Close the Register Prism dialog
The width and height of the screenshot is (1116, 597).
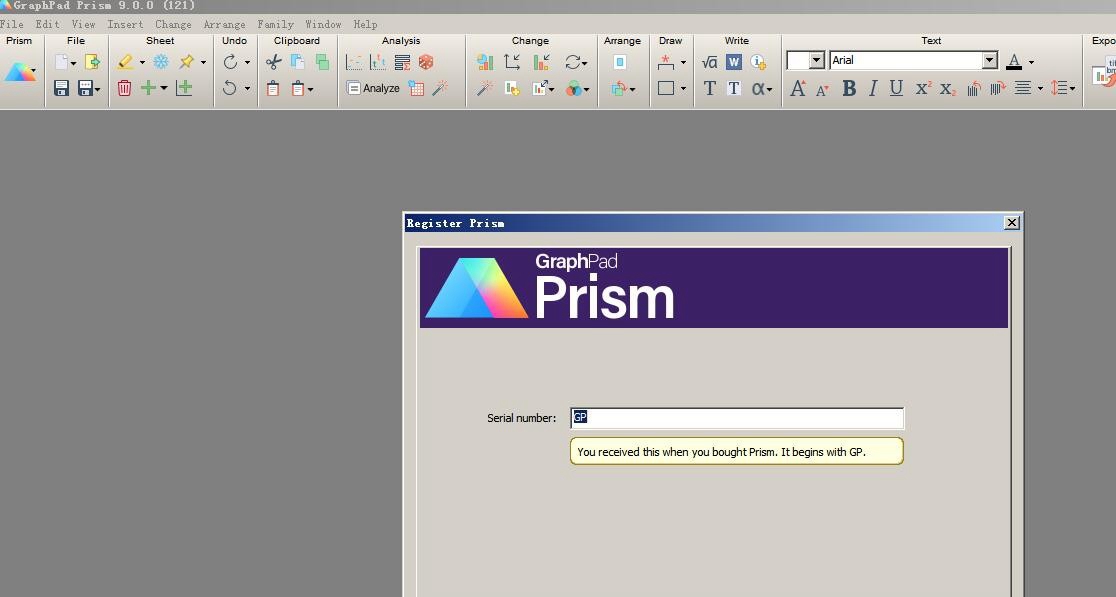[x=1011, y=223]
